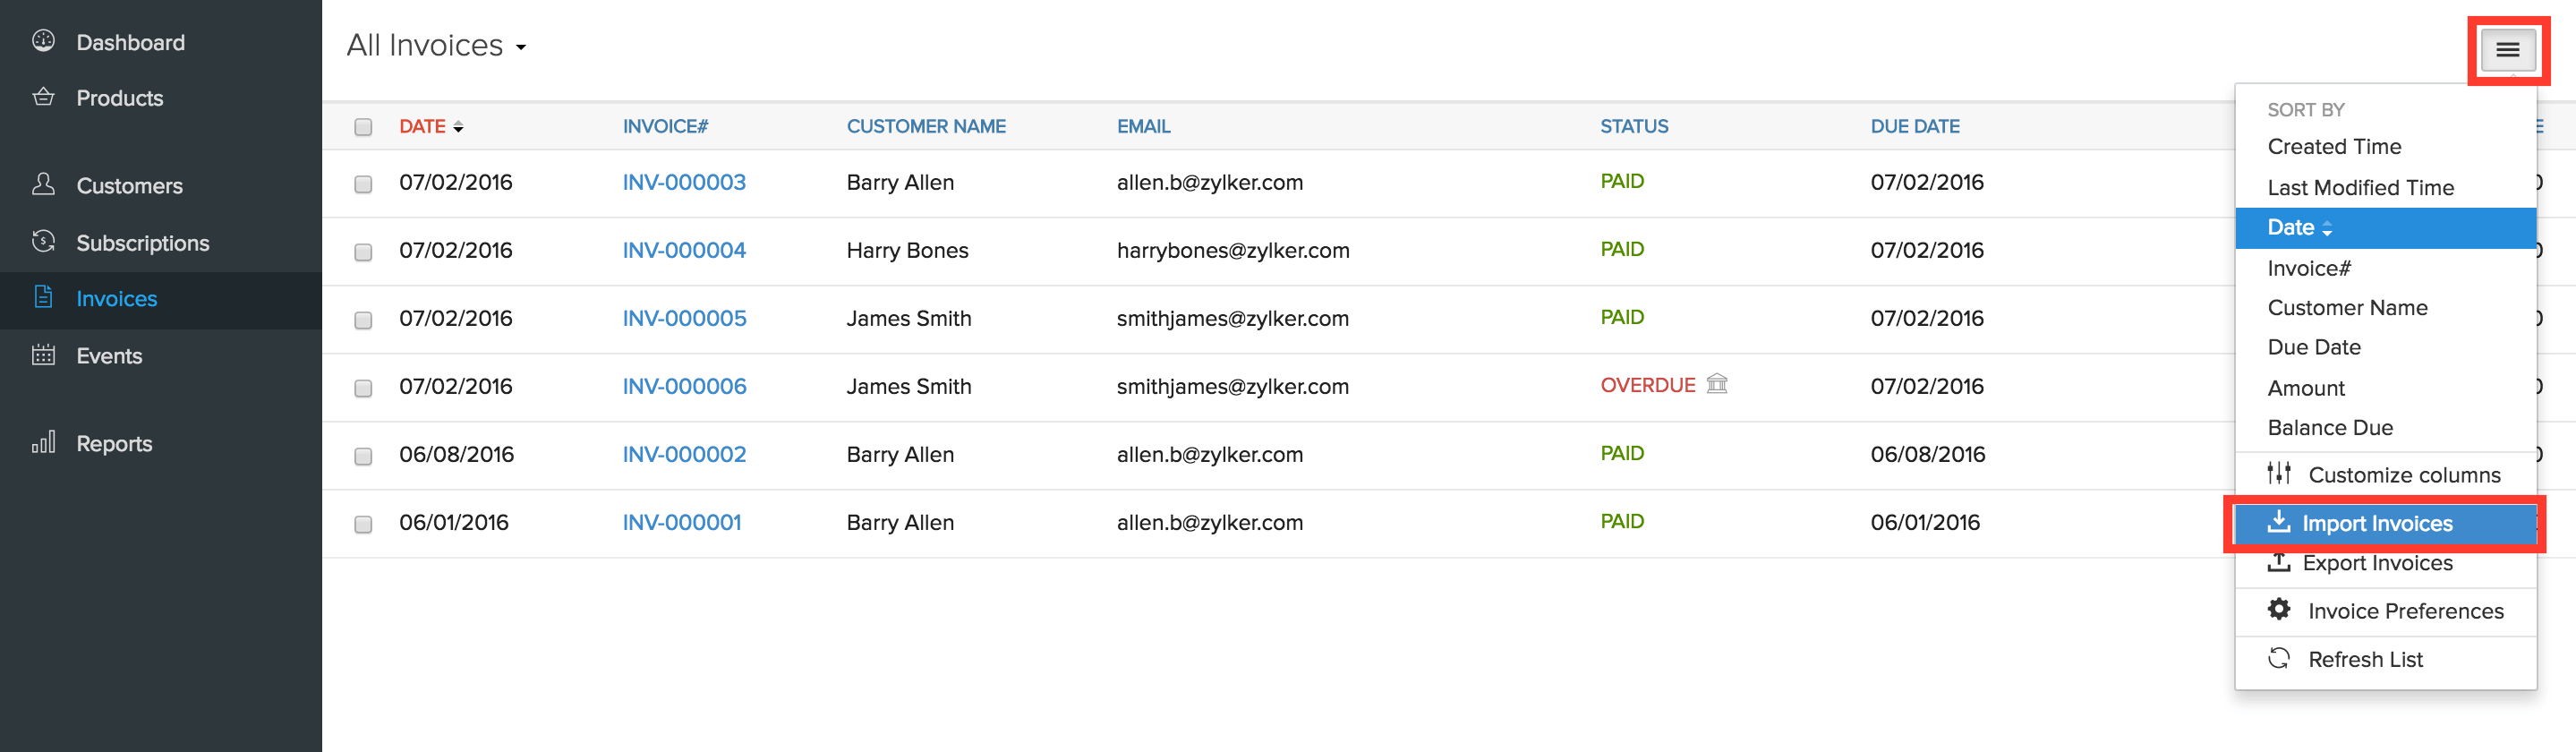Image resolution: width=2576 pixels, height=752 pixels.
Task: Click the Dashboard icon in sidebar
Action: tap(43, 41)
